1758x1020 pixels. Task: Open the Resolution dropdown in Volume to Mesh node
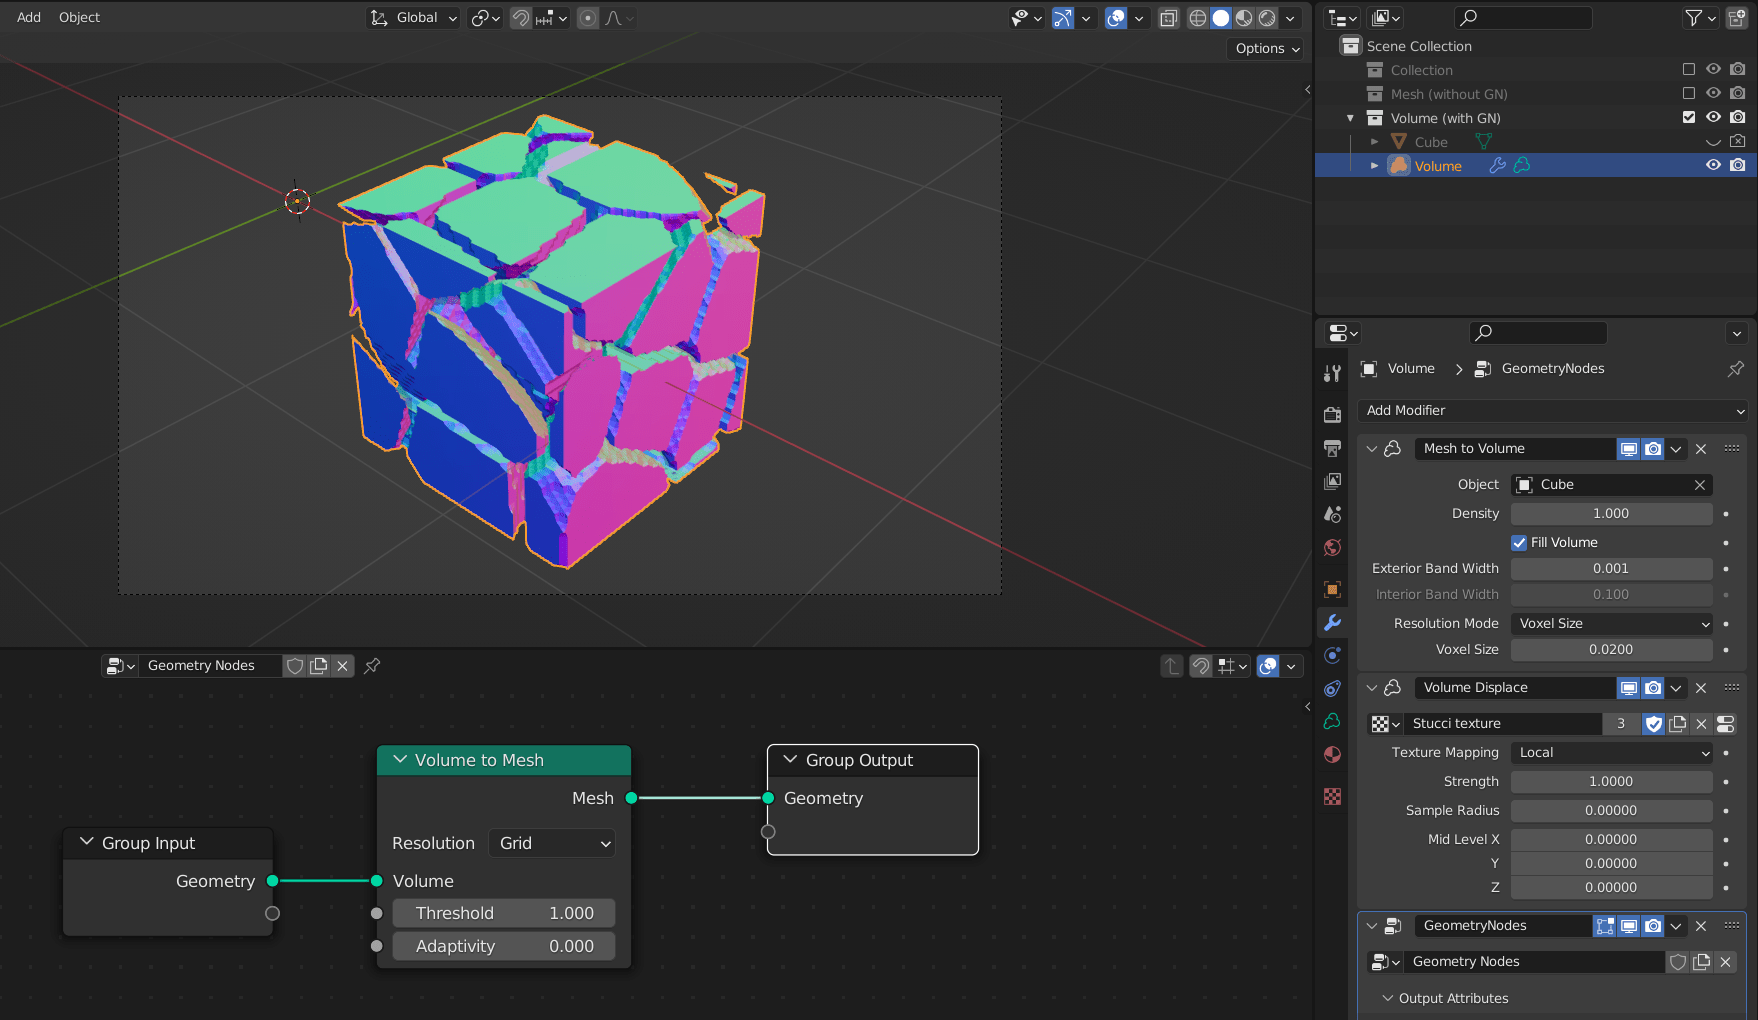pos(551,842)
